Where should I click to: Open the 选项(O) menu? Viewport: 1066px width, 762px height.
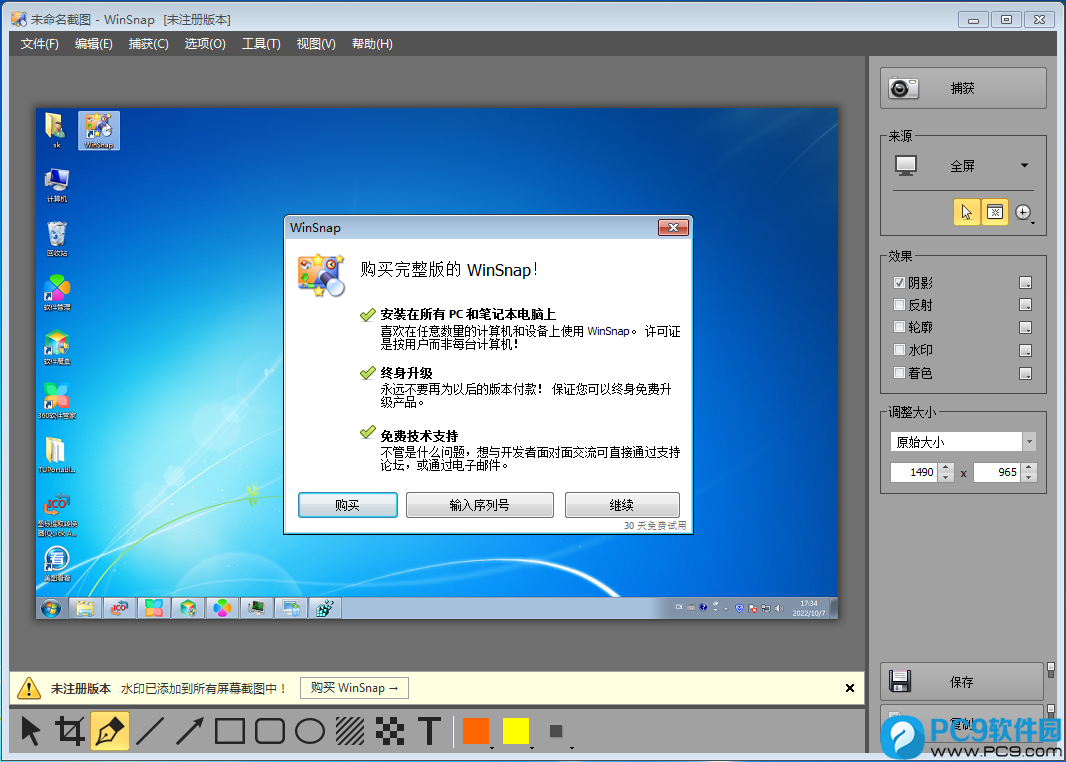pos(205,44)
